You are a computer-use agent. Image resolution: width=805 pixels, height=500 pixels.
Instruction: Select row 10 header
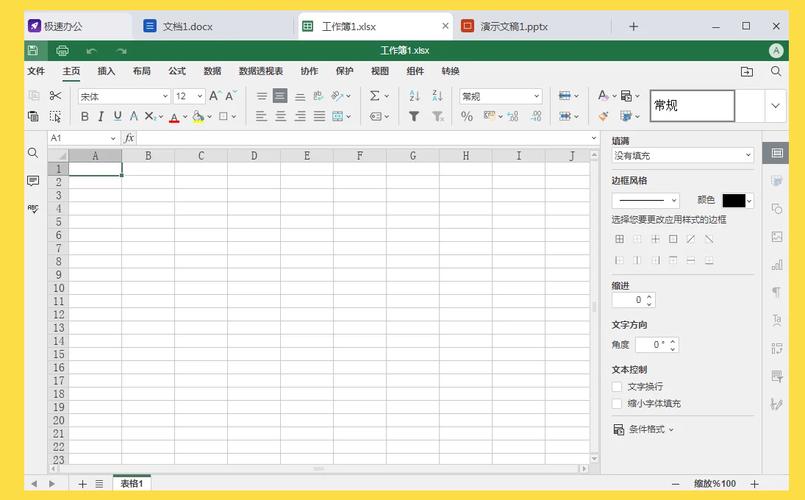point(59,288)
